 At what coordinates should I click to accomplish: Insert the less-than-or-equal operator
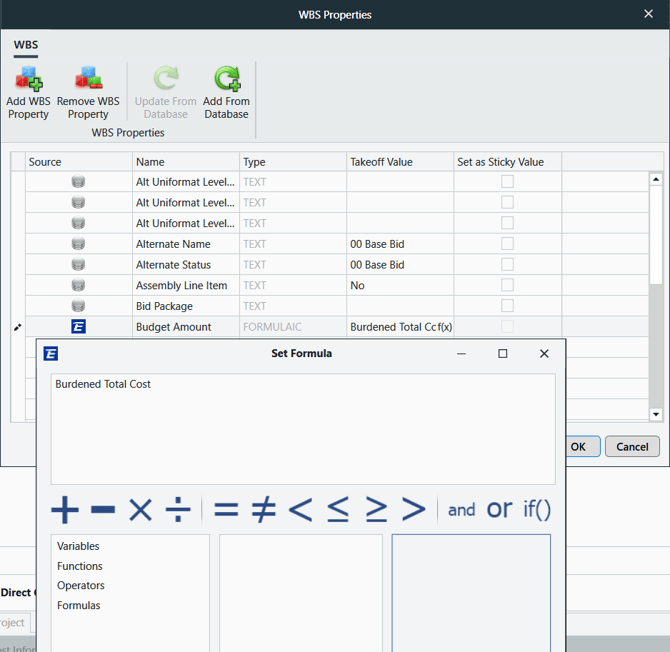[338, 510]
